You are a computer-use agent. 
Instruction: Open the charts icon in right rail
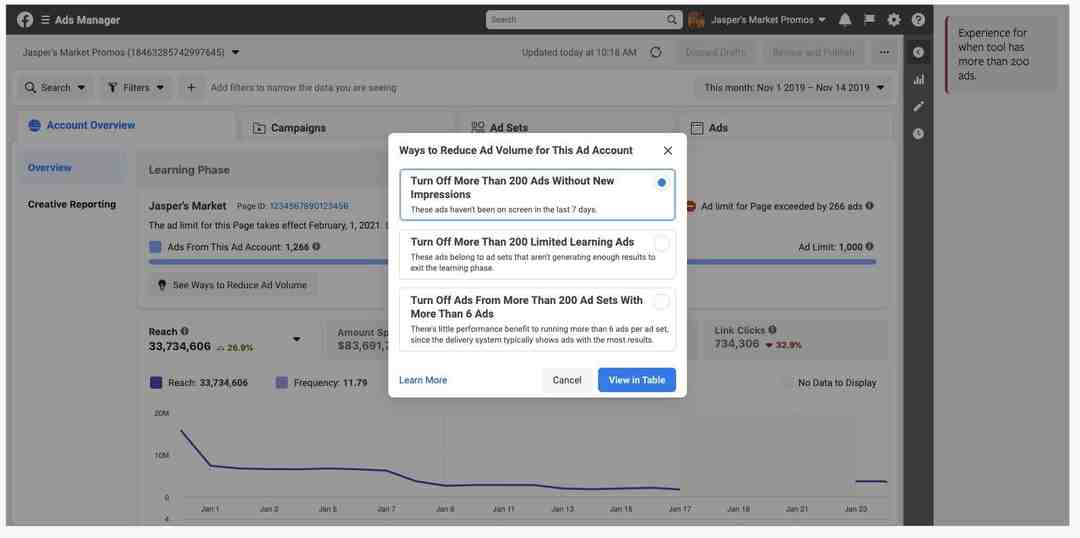coord(918,79)
